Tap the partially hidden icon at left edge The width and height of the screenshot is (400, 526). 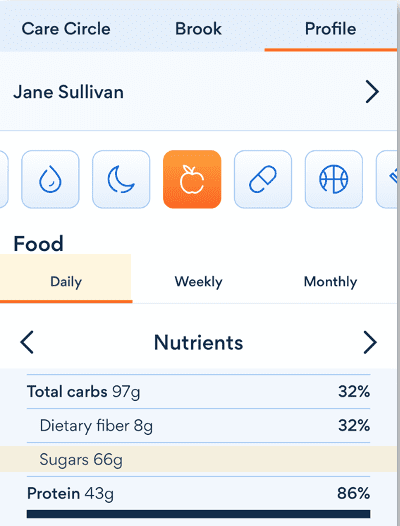point(4,179)
